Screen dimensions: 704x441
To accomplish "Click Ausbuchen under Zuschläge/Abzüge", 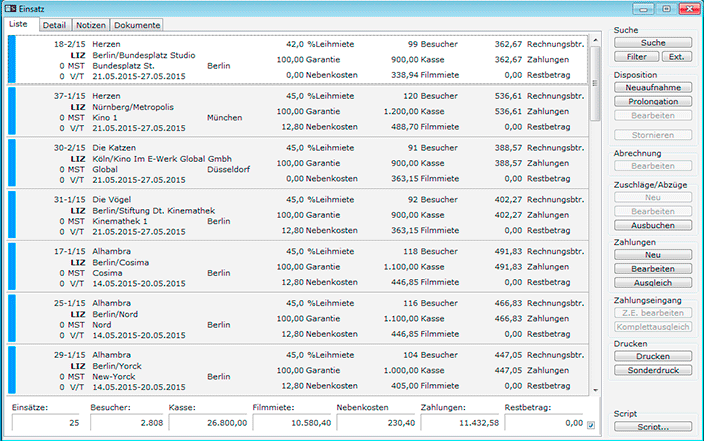I will tap(653, 226).
